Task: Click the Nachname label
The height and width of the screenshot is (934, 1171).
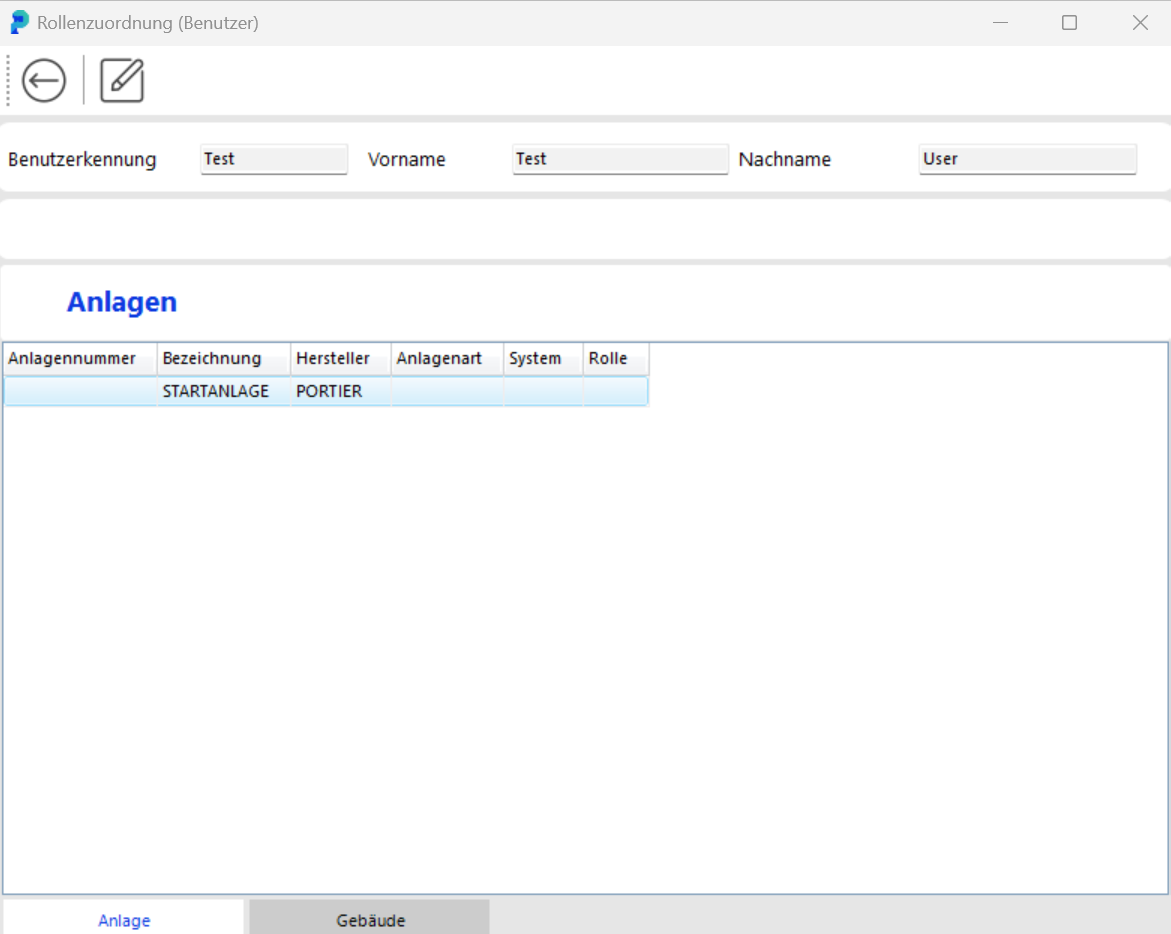Action: [784, 159]
